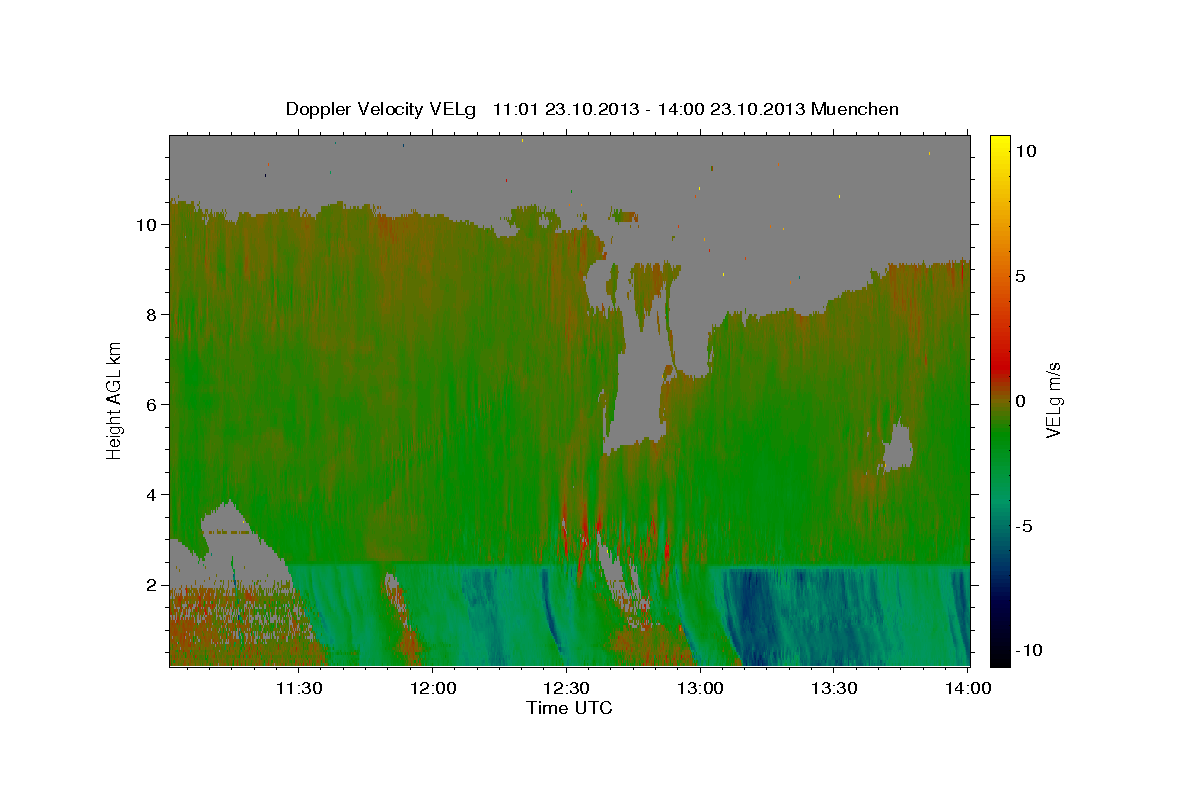
Task: Click the 'VELg m/s' colorbar title
Action: point(1054,400)
